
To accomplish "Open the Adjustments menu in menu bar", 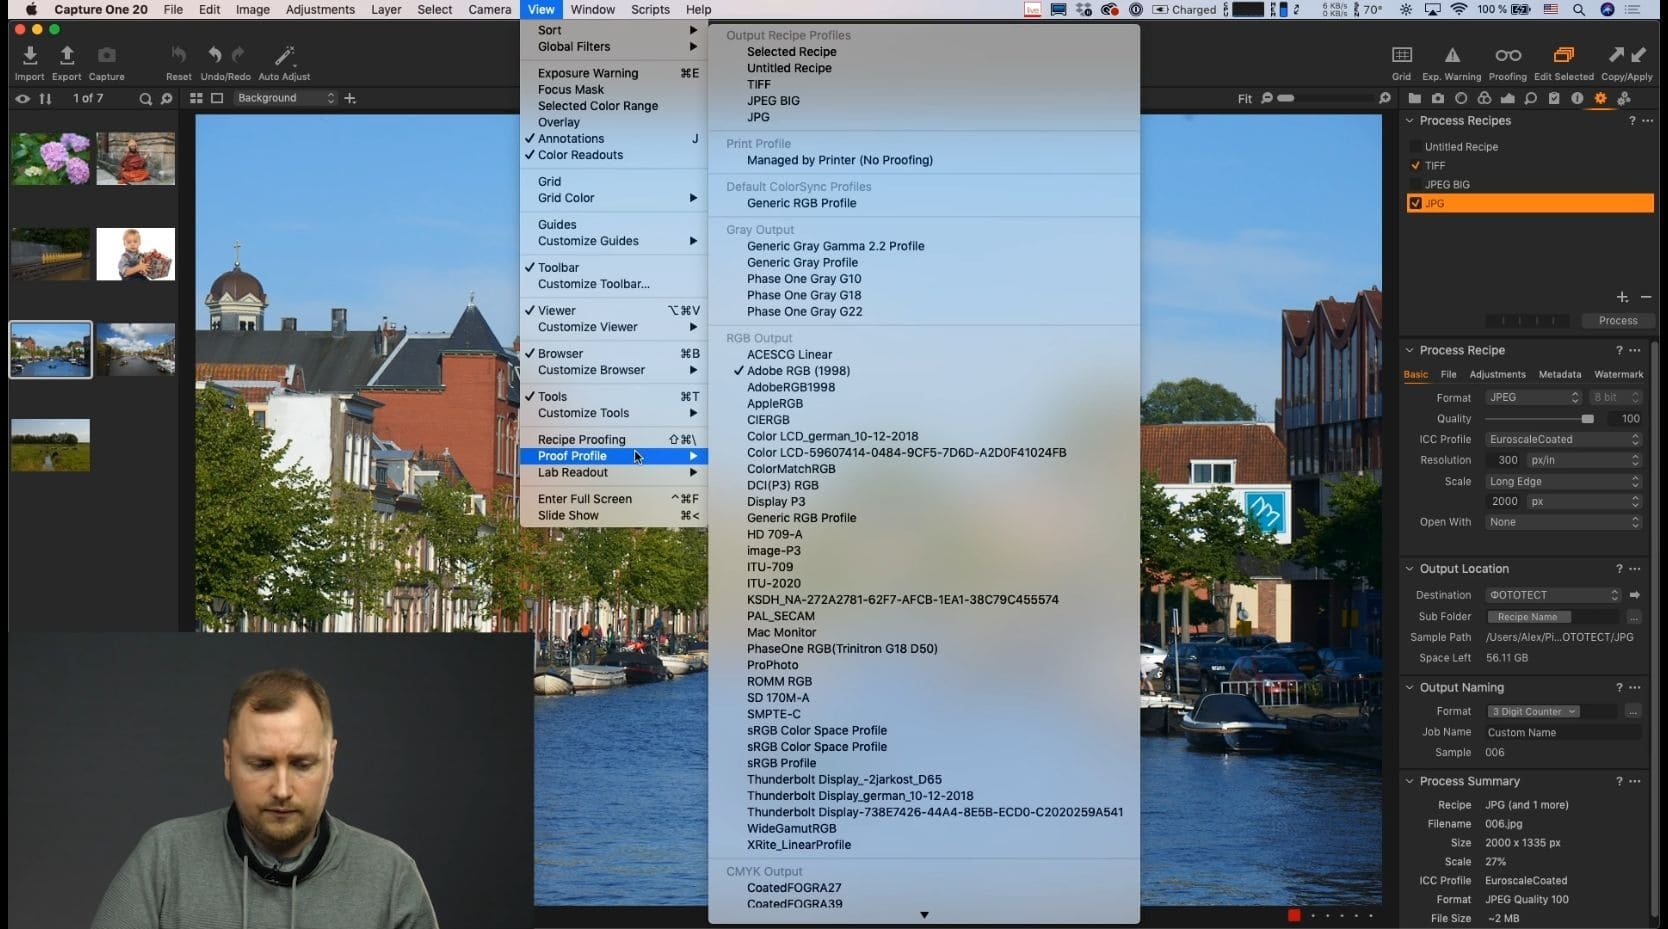I will pos(320,10).
